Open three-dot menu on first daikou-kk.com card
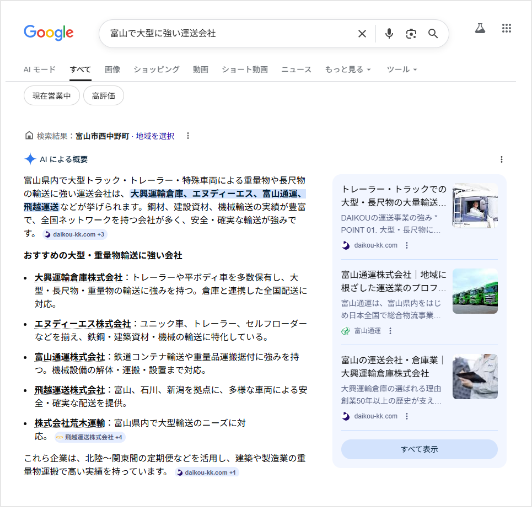The height and width of the screenshot is (507, 532). coord(406,245)
